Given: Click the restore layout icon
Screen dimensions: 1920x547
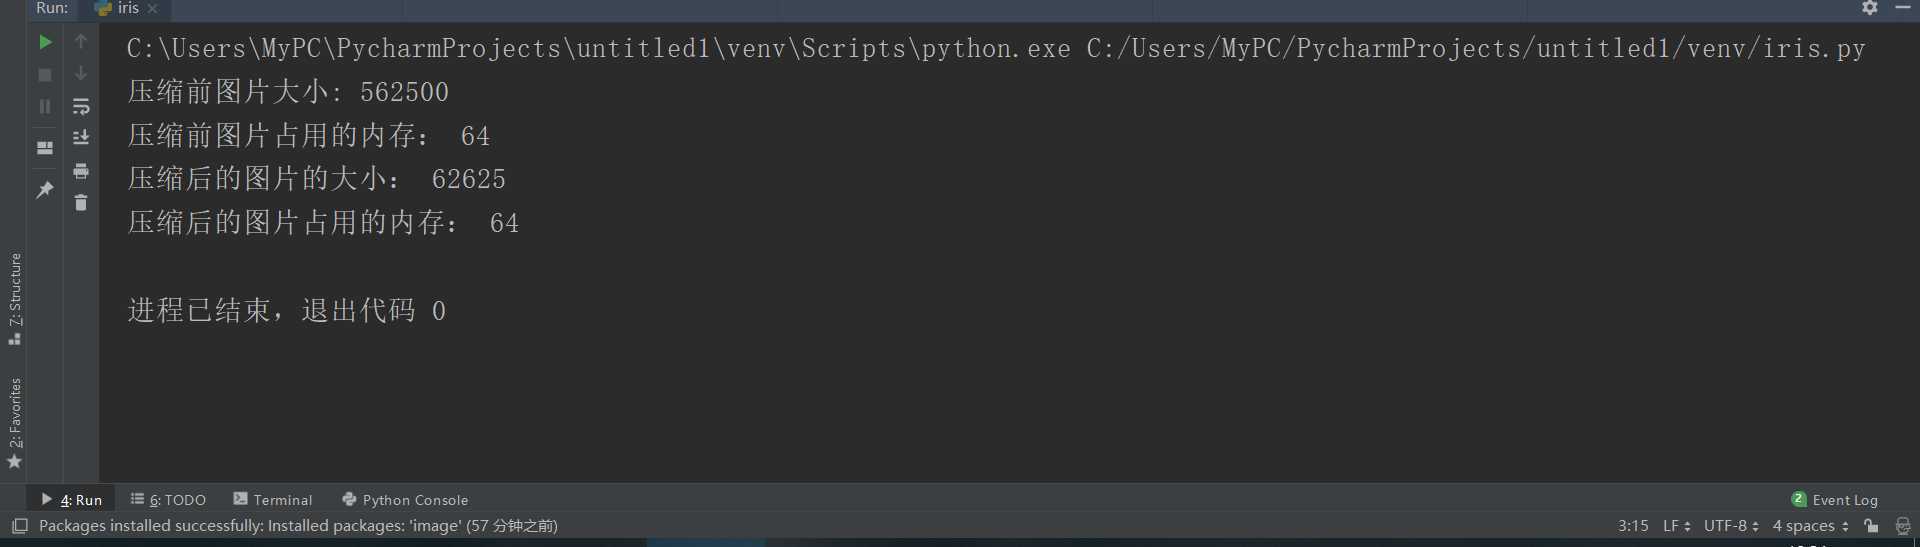Looking at the screenshot, I should [x=45, y=148].
